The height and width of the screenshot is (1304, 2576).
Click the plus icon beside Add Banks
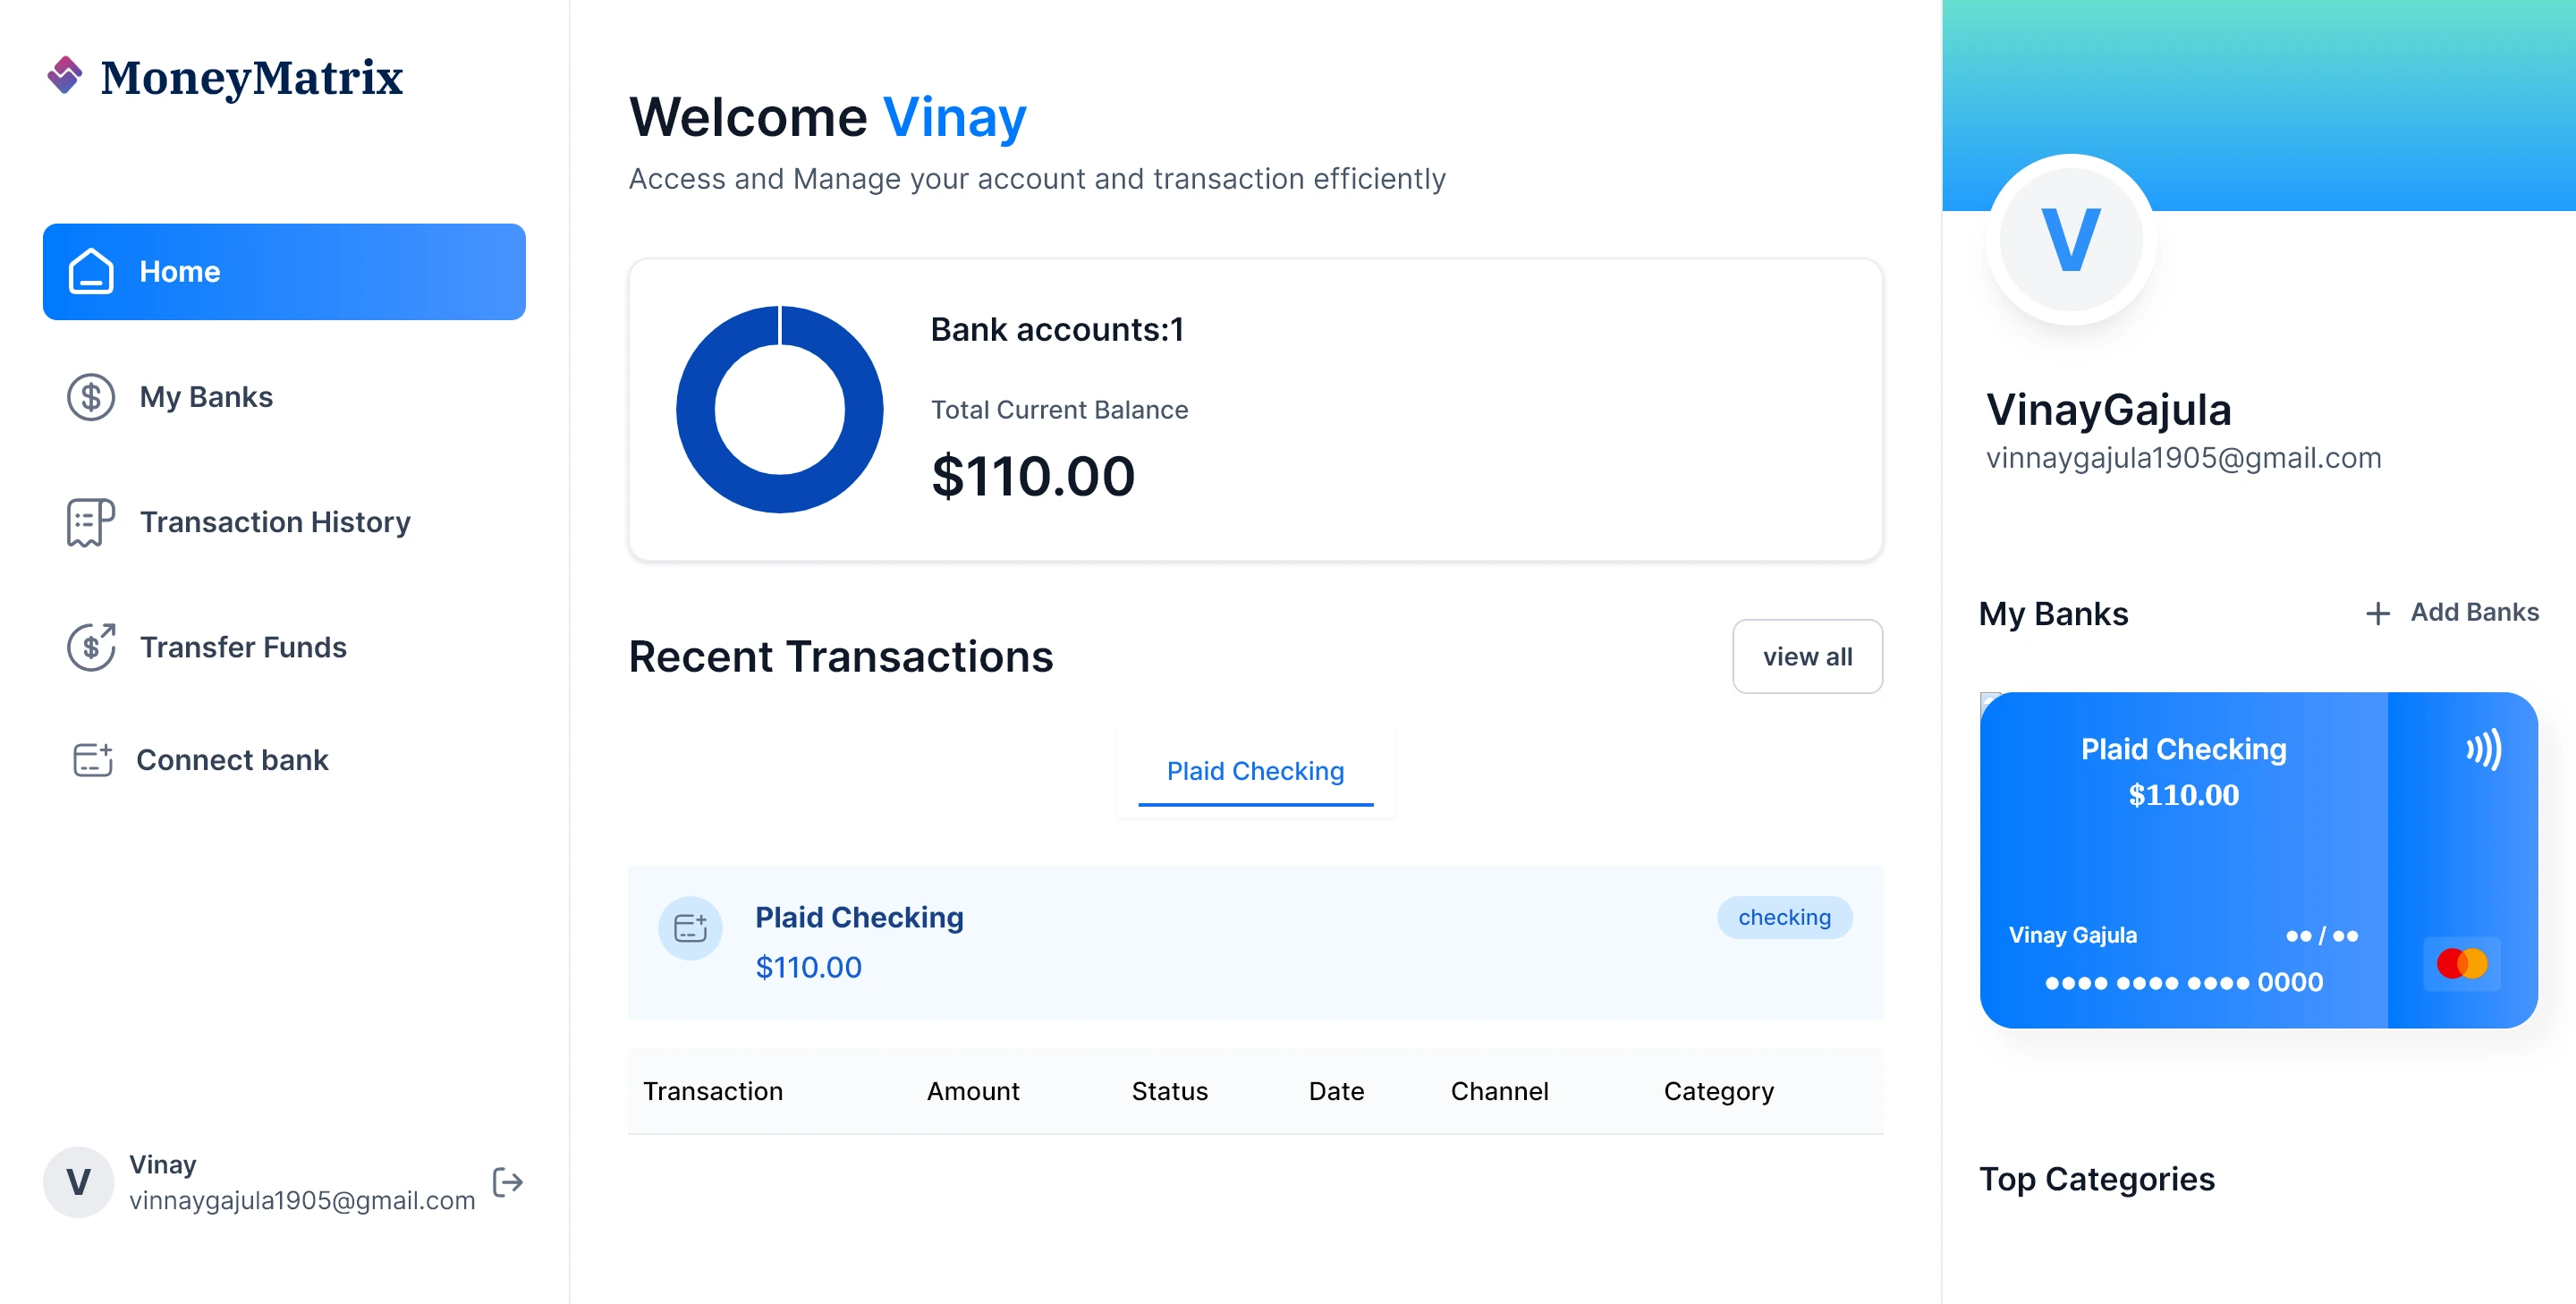(2378, 613)
